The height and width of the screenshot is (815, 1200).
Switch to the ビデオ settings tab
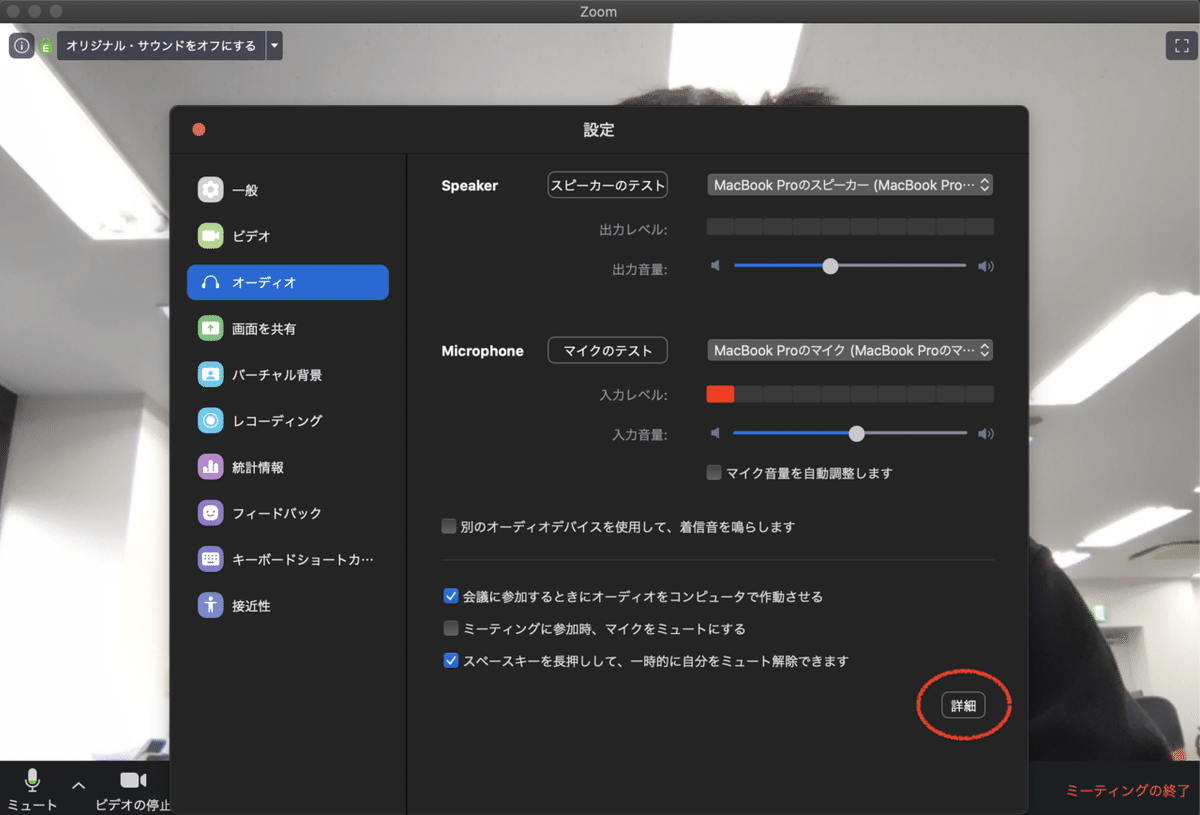(288, 236)
